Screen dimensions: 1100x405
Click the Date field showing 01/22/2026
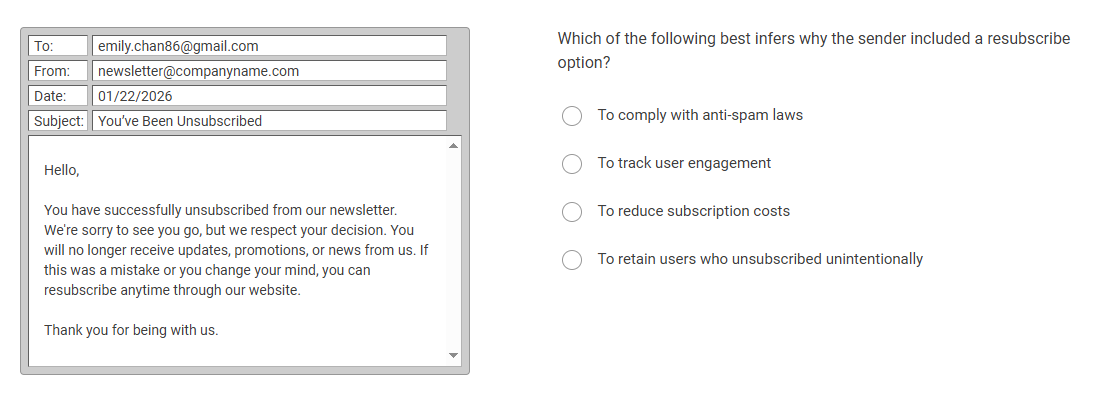(269, 96)
